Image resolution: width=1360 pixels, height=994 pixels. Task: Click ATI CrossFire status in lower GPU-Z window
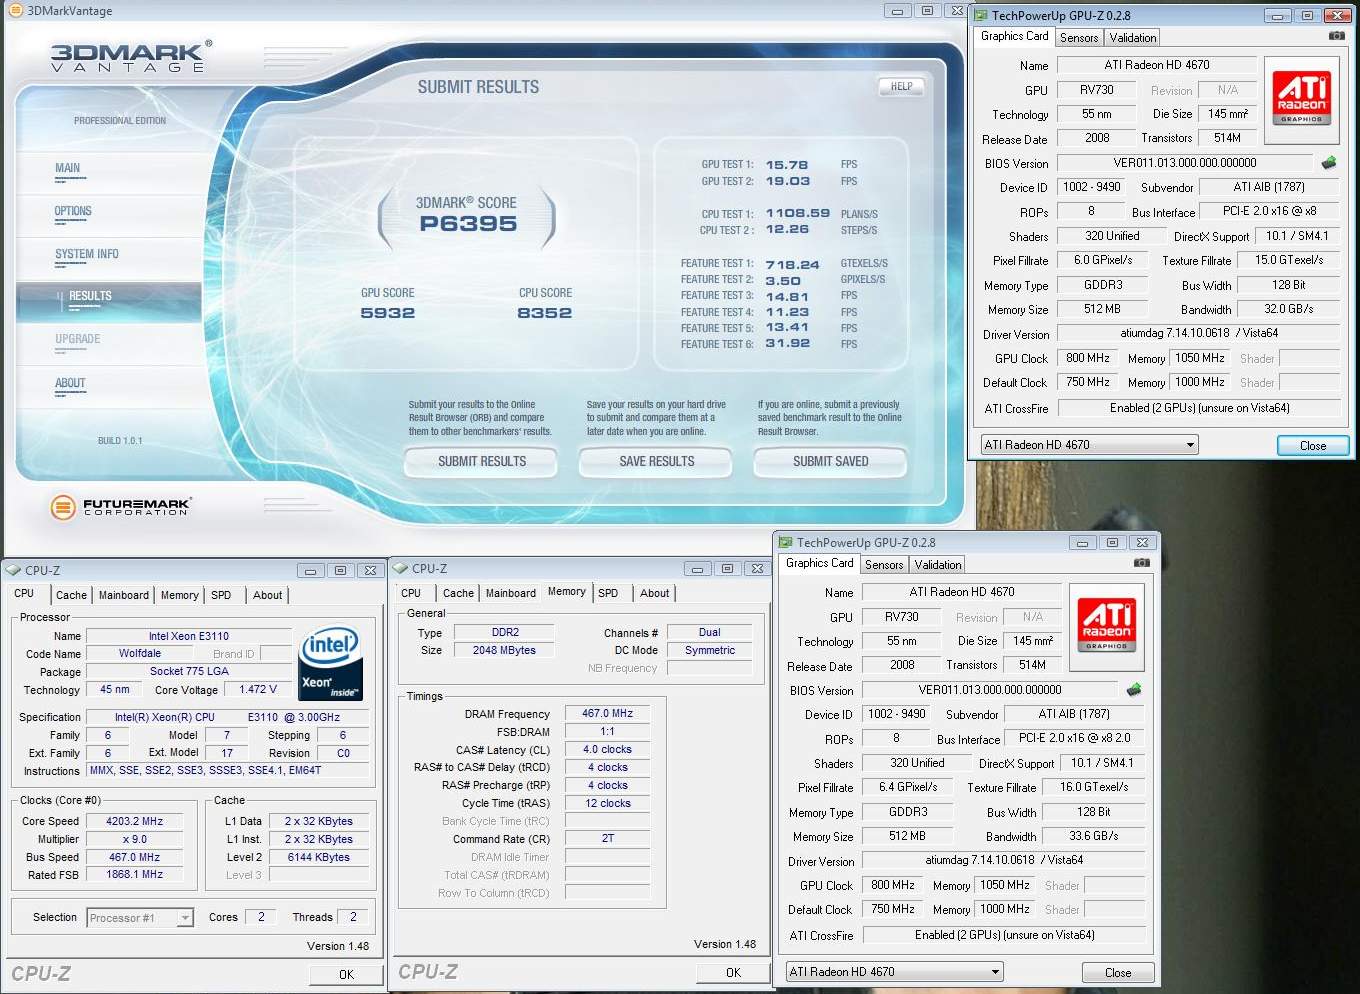click(x=1004, y=935)
